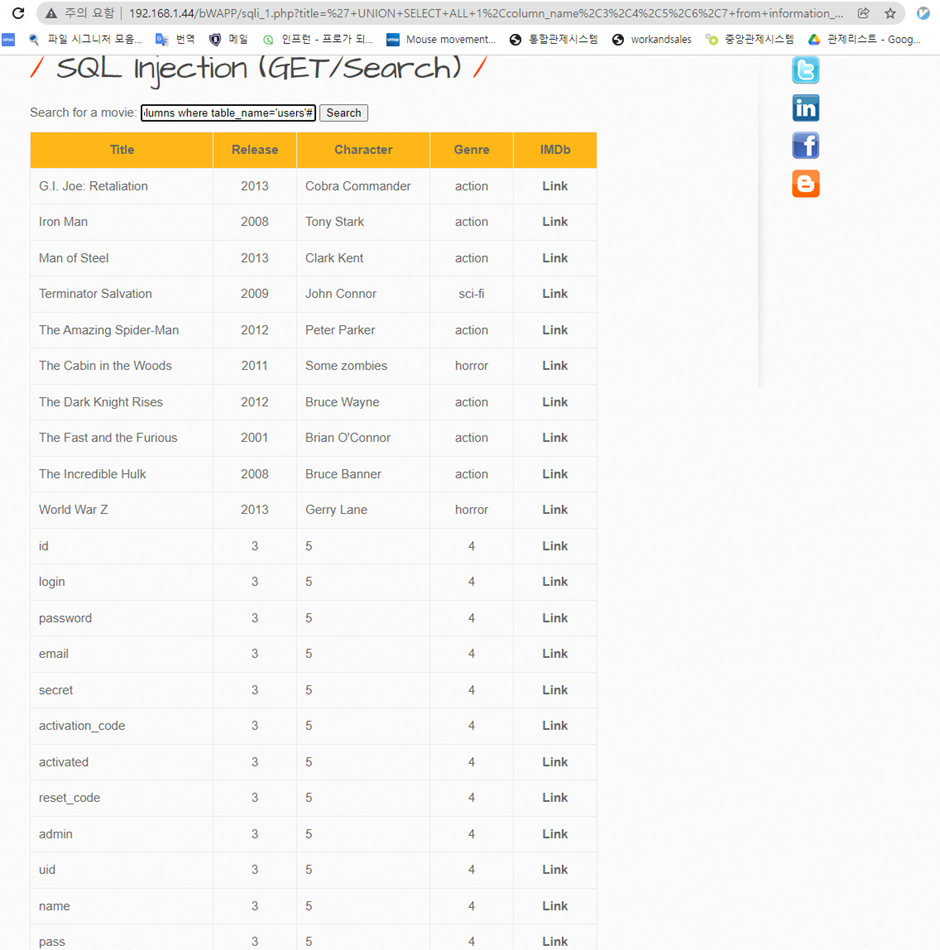
Task: Open Link in the admin row
Action: [555, 834]
